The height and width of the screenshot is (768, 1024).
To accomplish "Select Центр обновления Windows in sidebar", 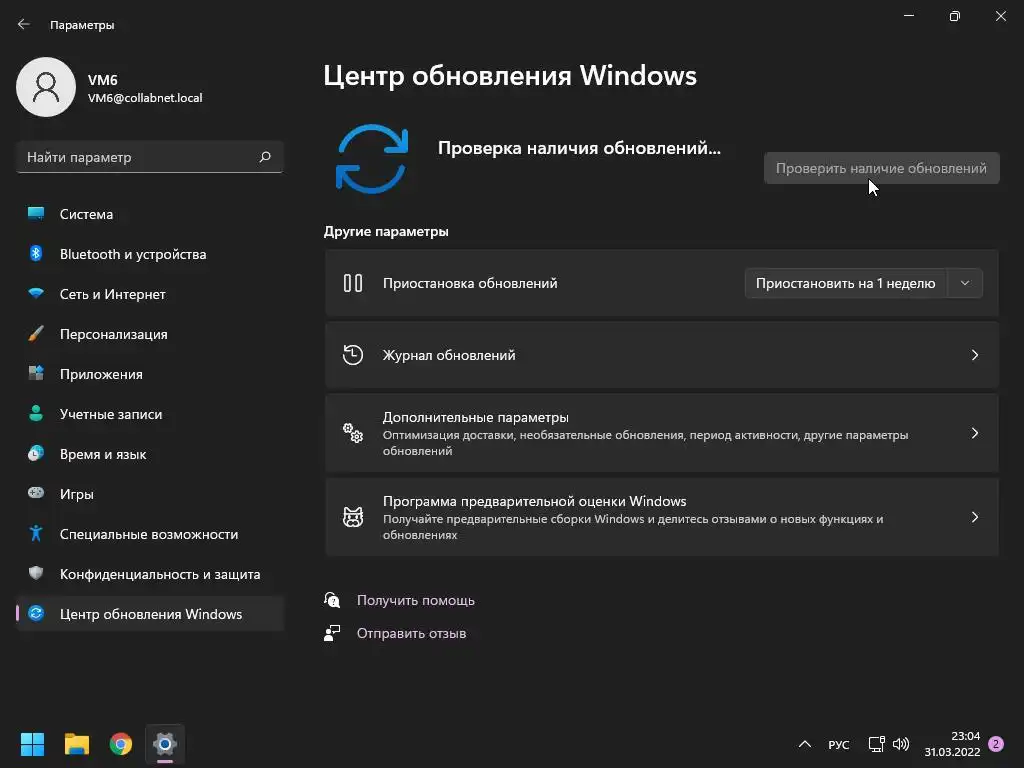I will coord(150,613).
